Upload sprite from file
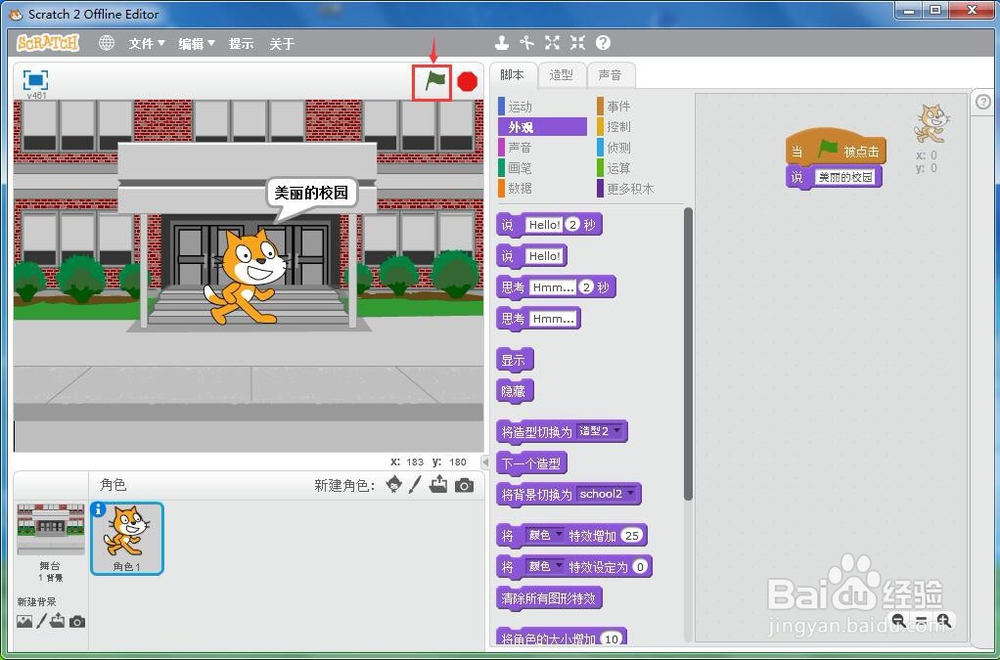 [x=438, y=485]
